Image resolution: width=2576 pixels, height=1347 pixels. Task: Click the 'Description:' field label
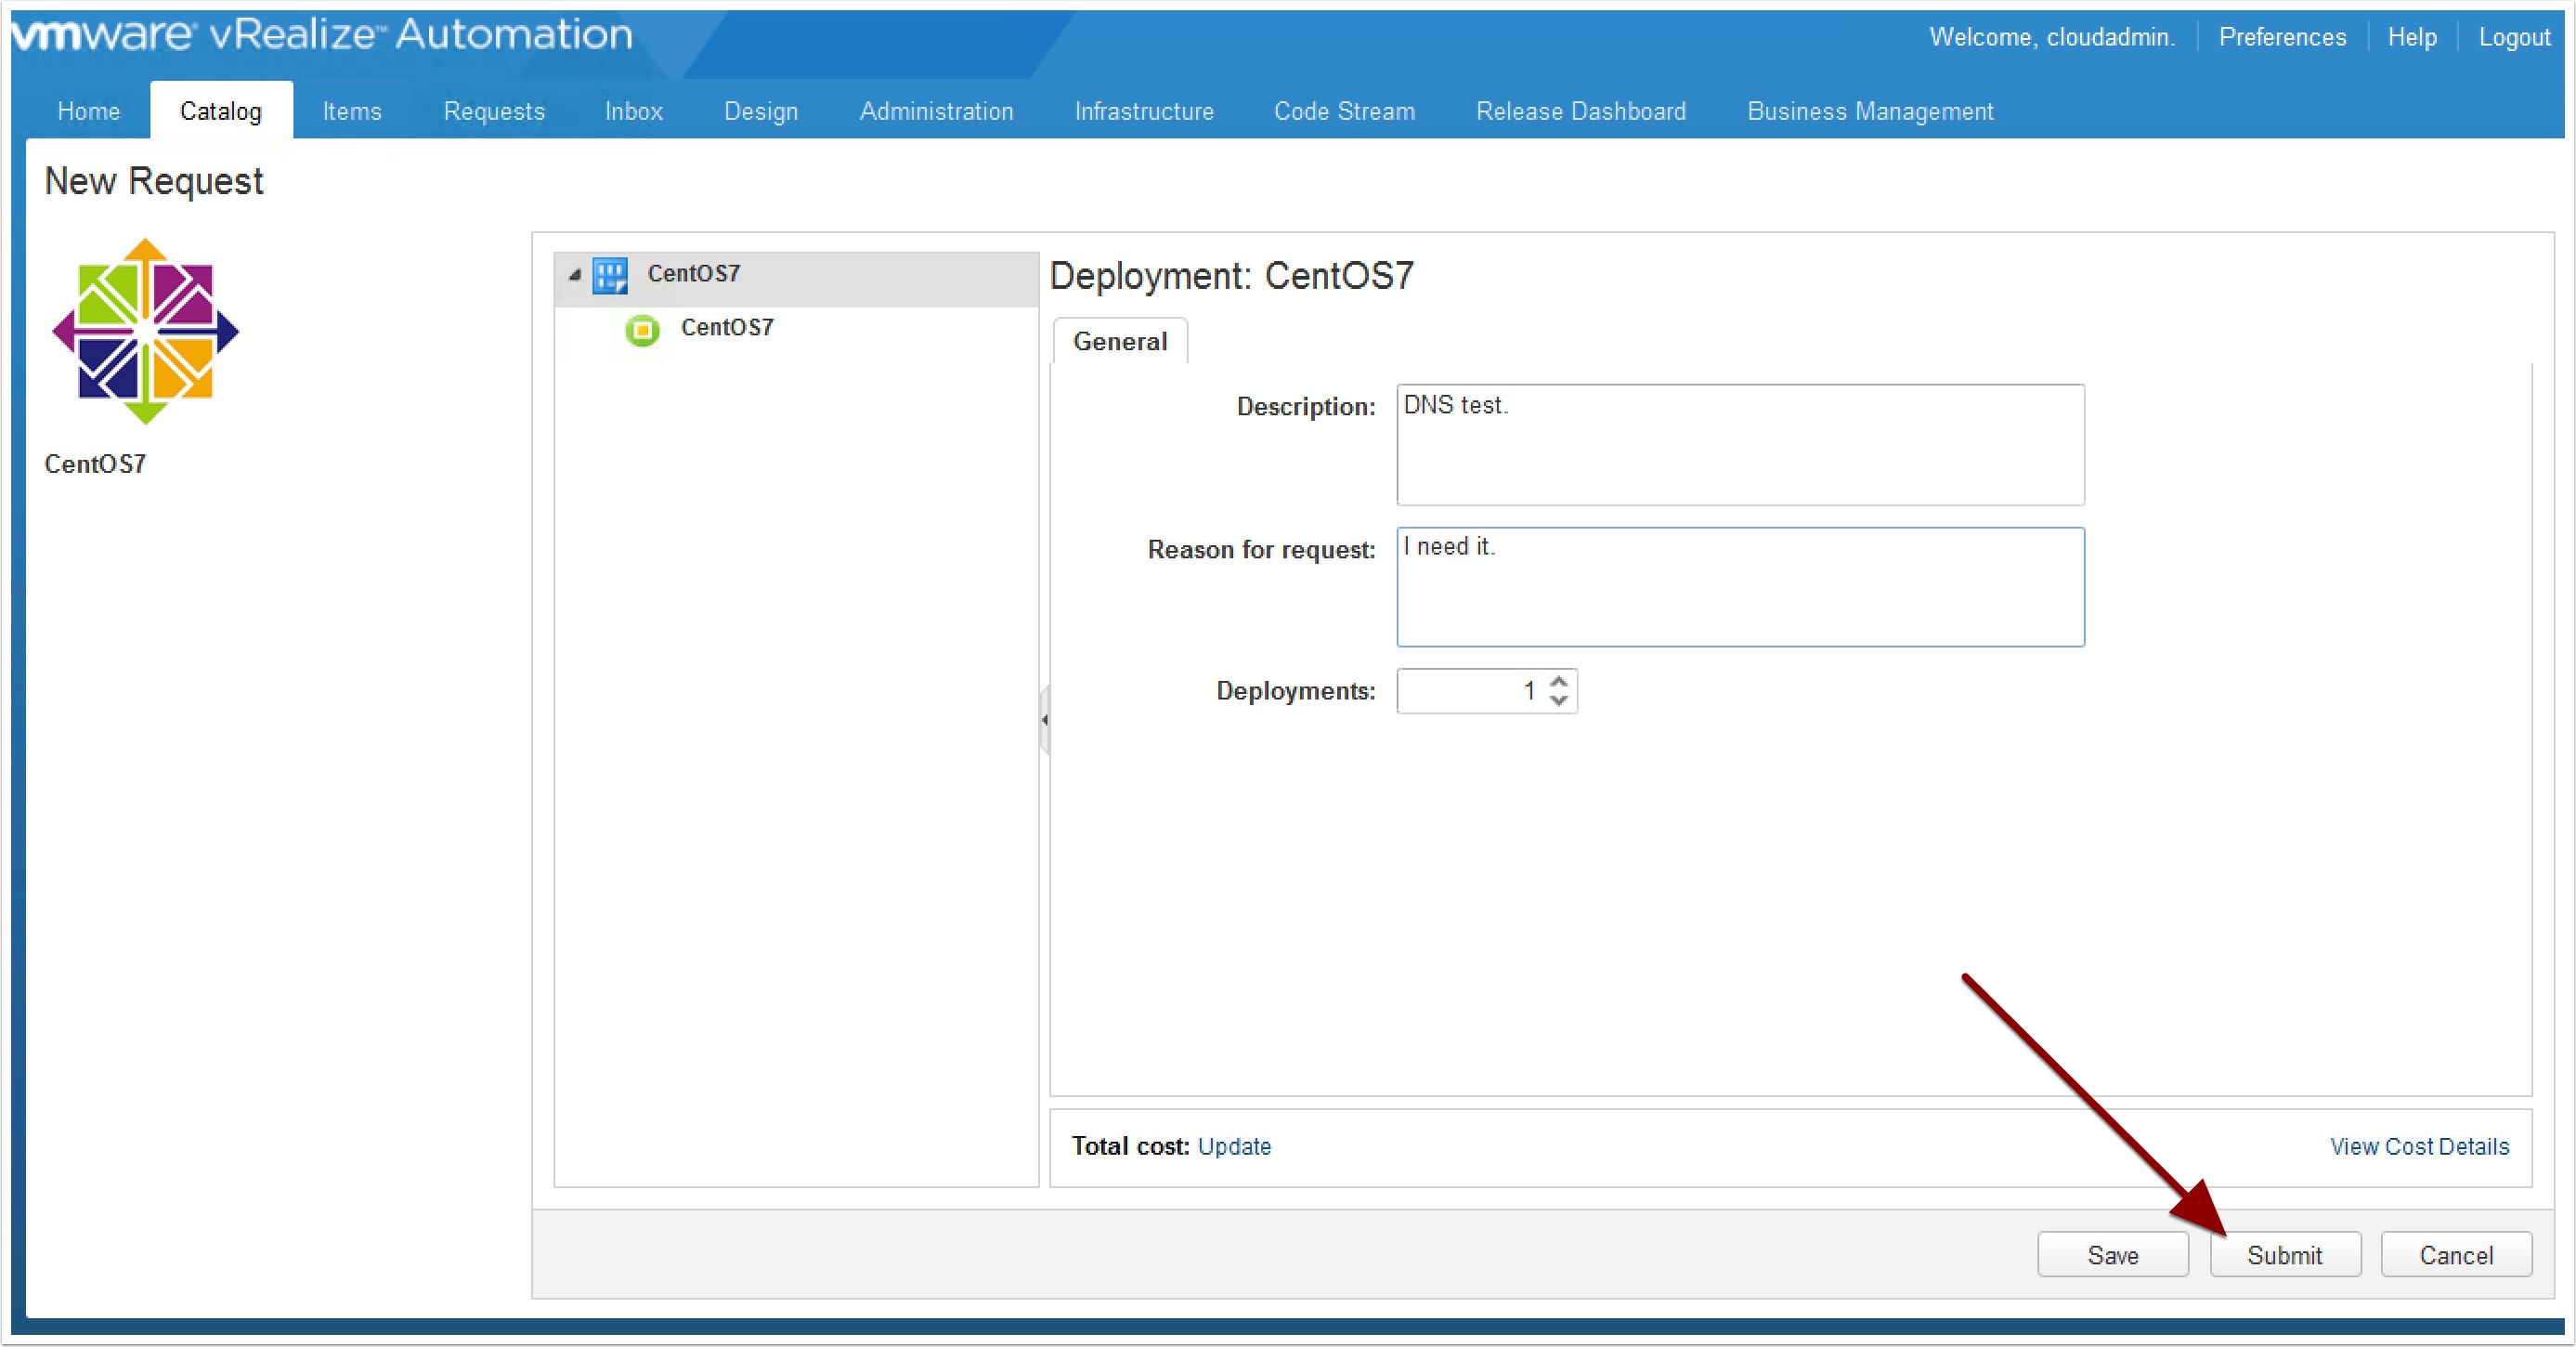pos(1306,407)
